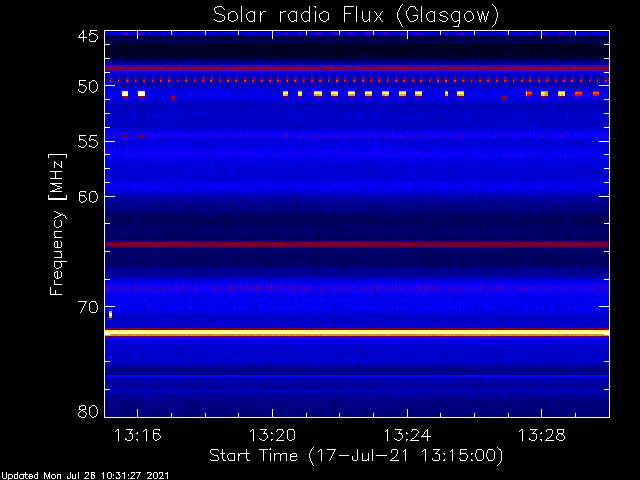The width and height of the screenshot is (640, 480).
Task: Click the red dotted line above 50 MHz
Action: (x=355, y=79)
